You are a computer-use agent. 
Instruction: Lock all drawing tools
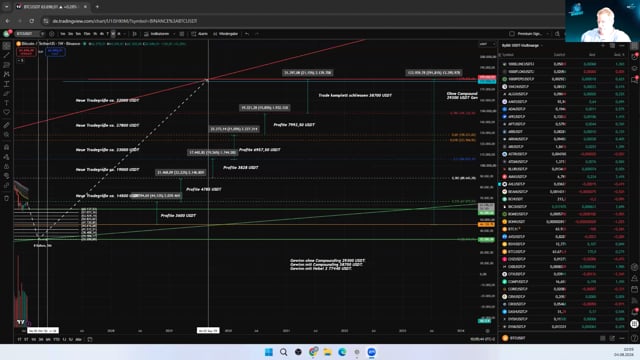[x=7, y=167]
